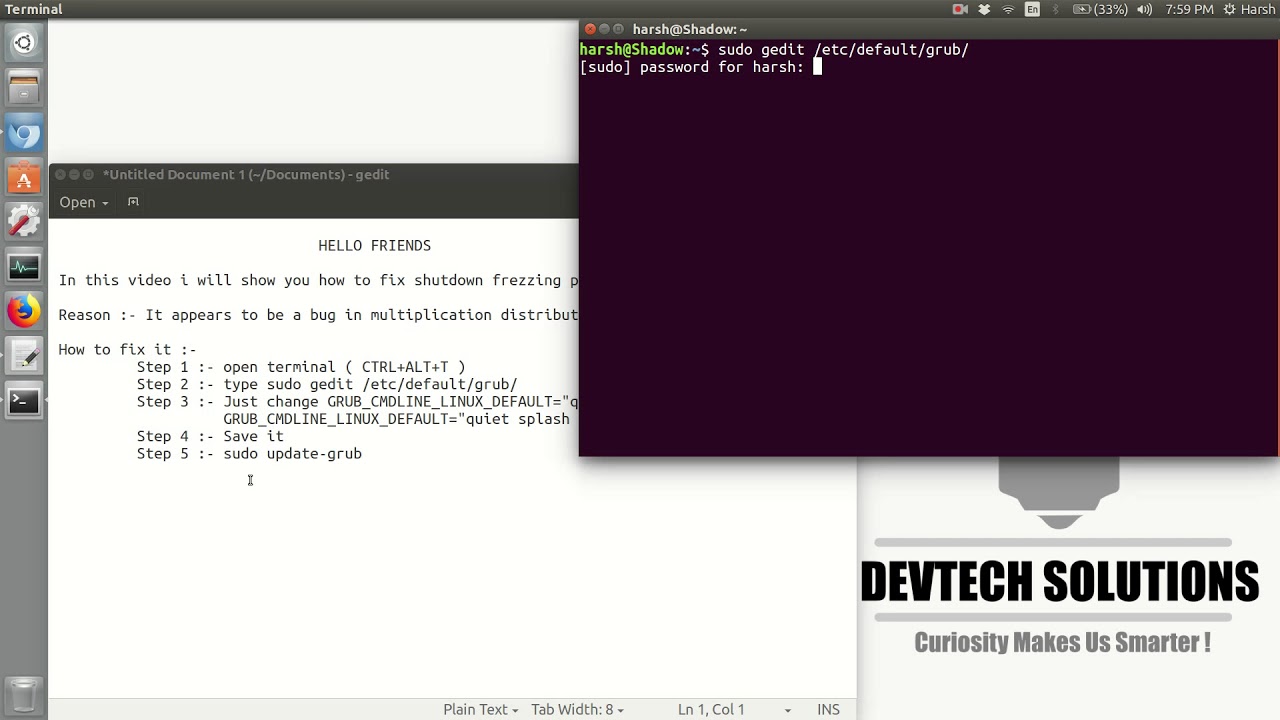Screen dimensions: 1280x720
Task: Click the Step 3 Just change line
Action: (x=357, y=402)
